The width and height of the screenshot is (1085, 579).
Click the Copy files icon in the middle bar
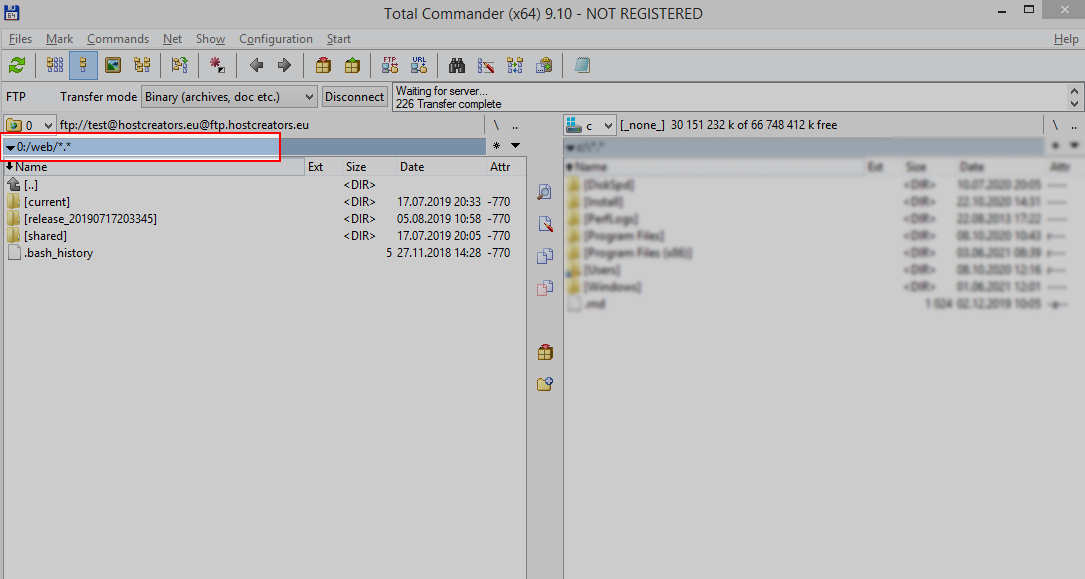[545, 256]
